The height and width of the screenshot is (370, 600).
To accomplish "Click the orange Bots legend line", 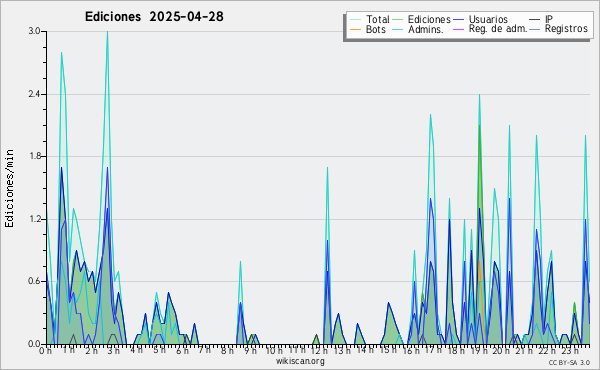I will pos(355,29).
